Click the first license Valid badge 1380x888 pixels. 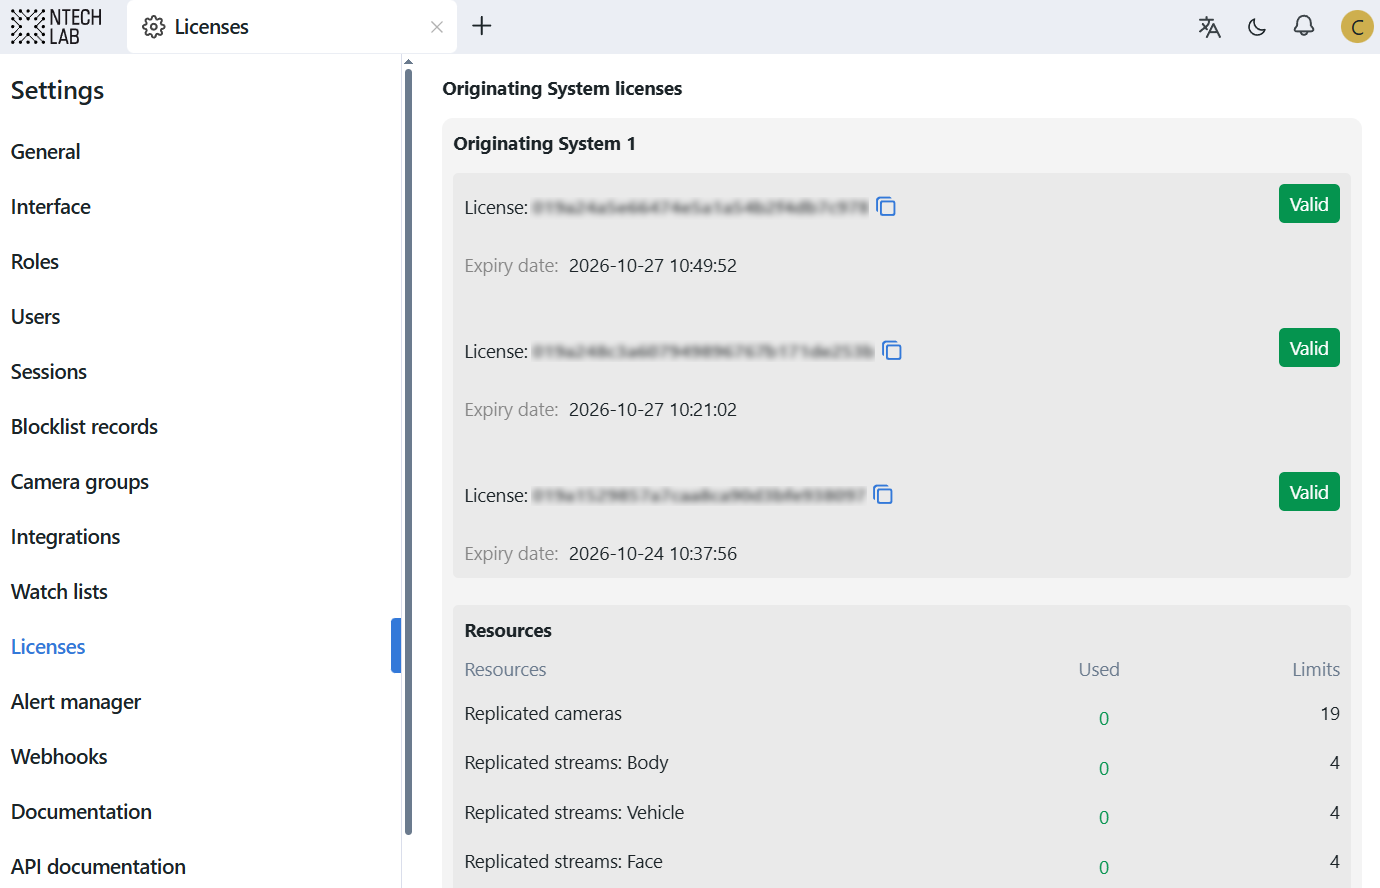pyautogui.click(x=1308, y=205)
